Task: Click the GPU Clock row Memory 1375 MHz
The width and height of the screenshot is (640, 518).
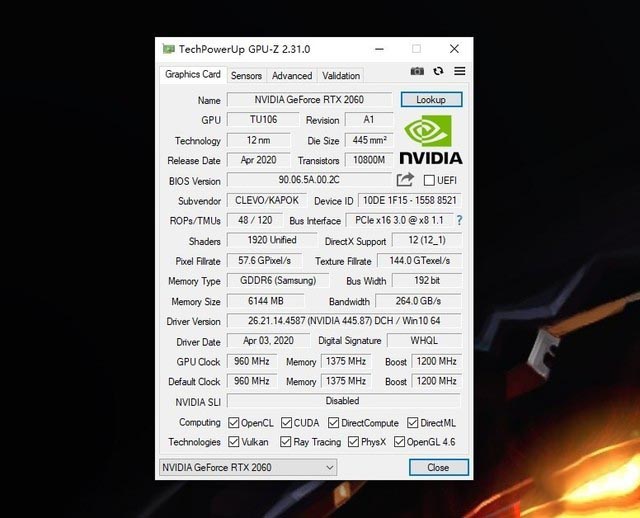Action: click(346, 361)
